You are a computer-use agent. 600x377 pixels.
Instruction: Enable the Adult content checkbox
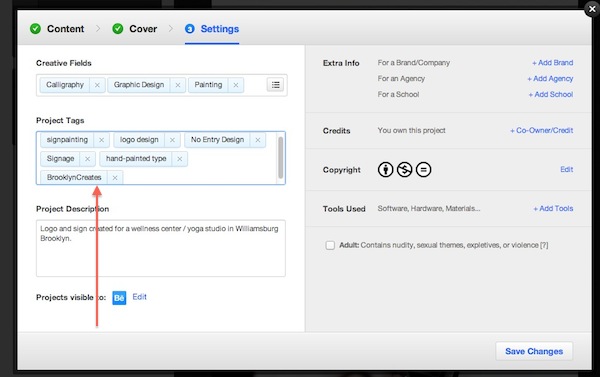(x=330, y=245)
